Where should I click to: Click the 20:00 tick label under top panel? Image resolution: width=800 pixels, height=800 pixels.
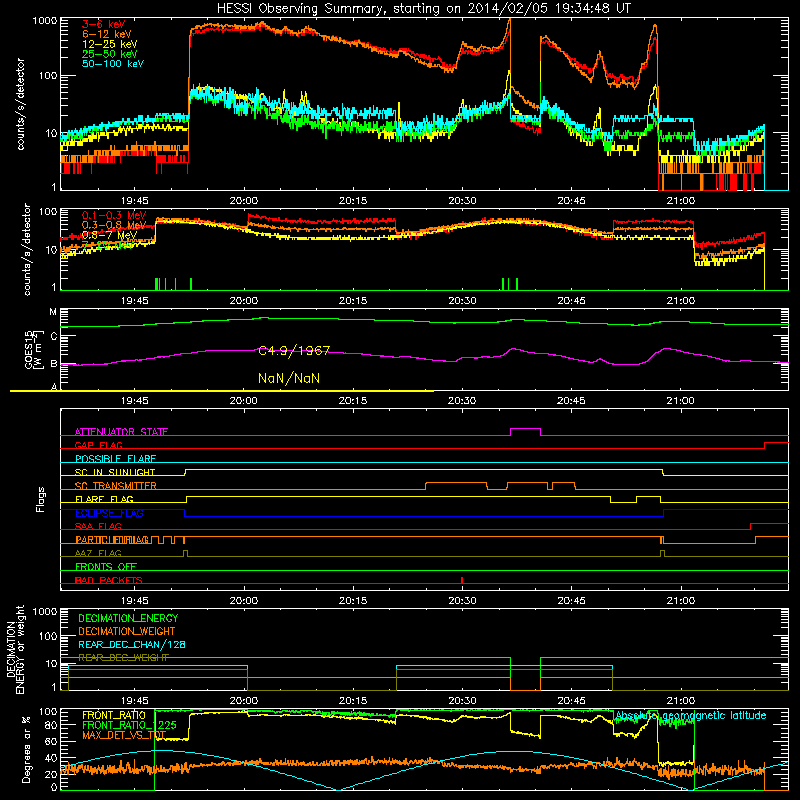pos(243,201)
